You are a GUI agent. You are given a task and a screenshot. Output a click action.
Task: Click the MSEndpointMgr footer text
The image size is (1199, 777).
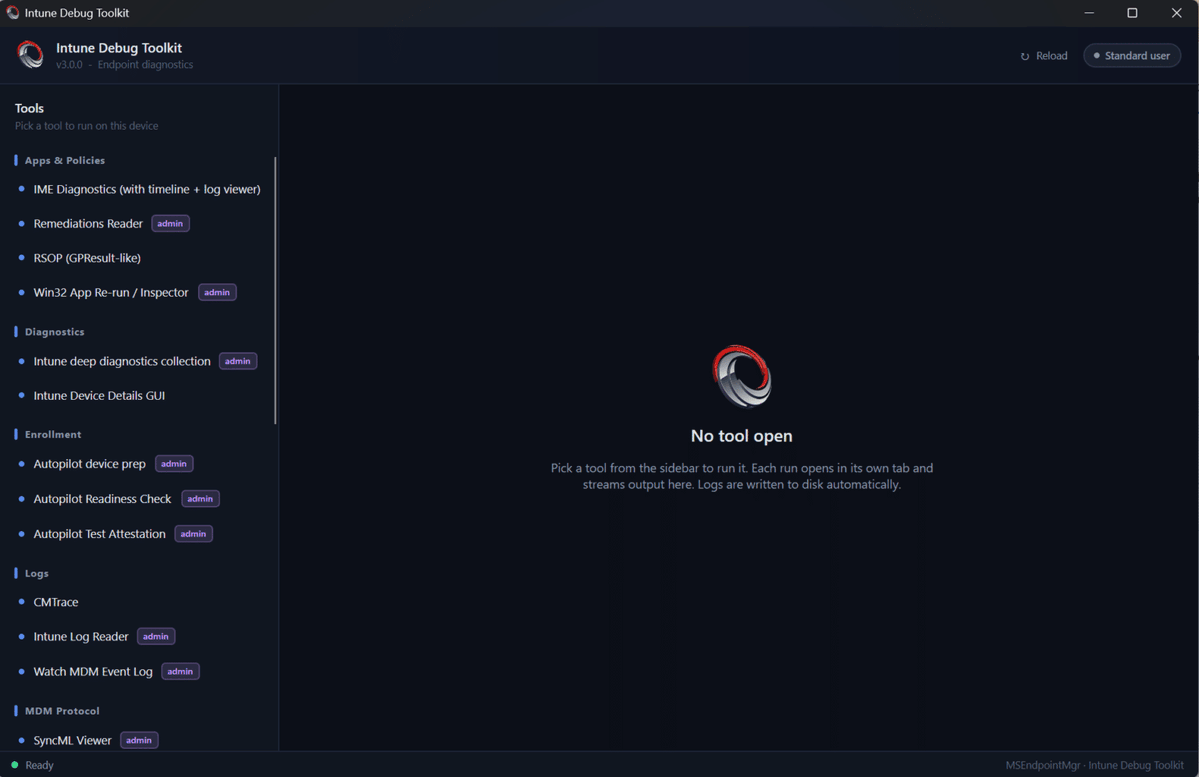point(1094,765)
